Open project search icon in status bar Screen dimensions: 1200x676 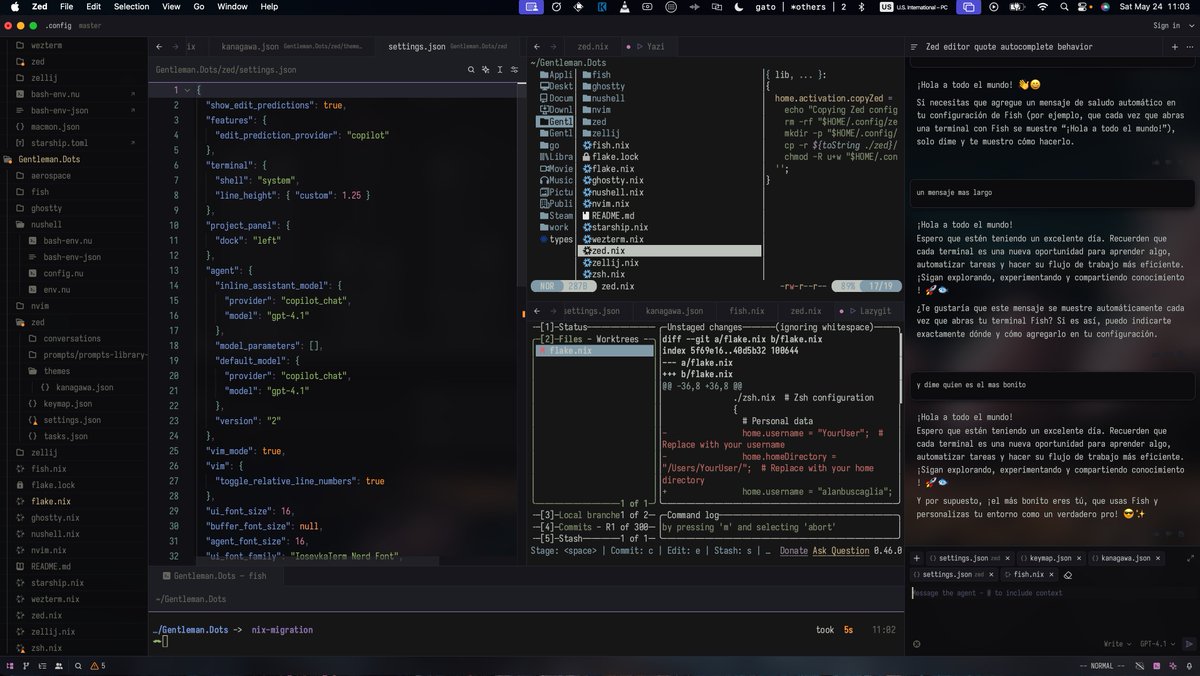point(77,665)
